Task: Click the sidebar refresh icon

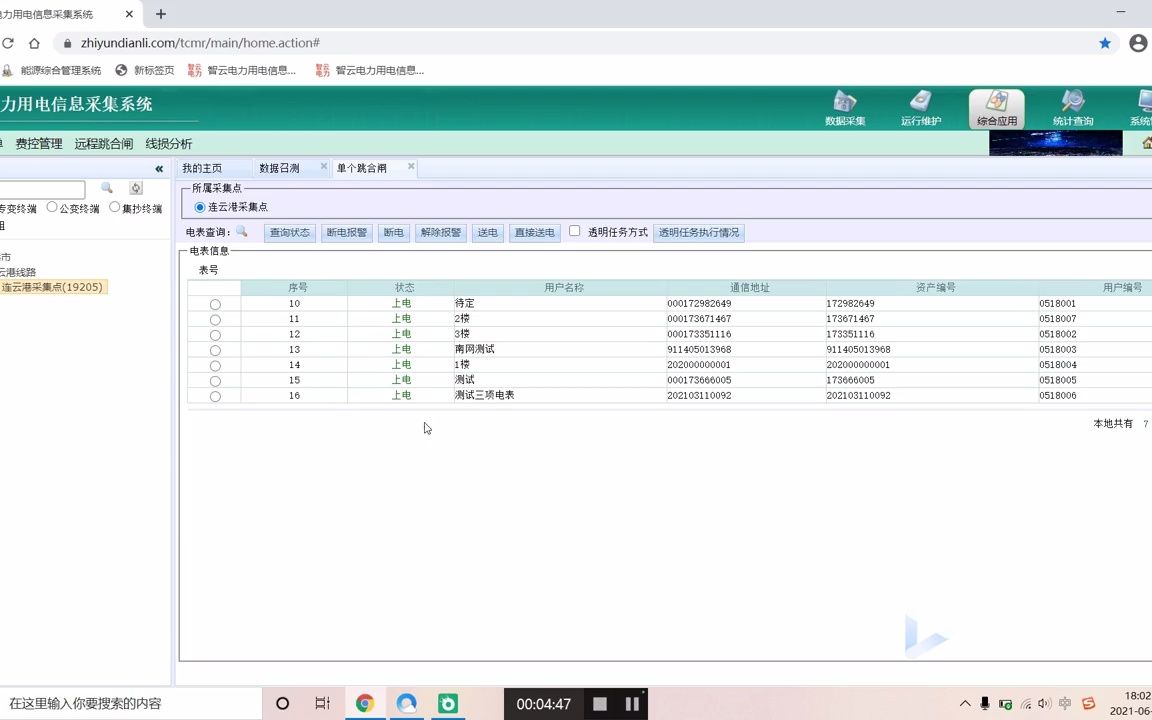Action: 136,188
